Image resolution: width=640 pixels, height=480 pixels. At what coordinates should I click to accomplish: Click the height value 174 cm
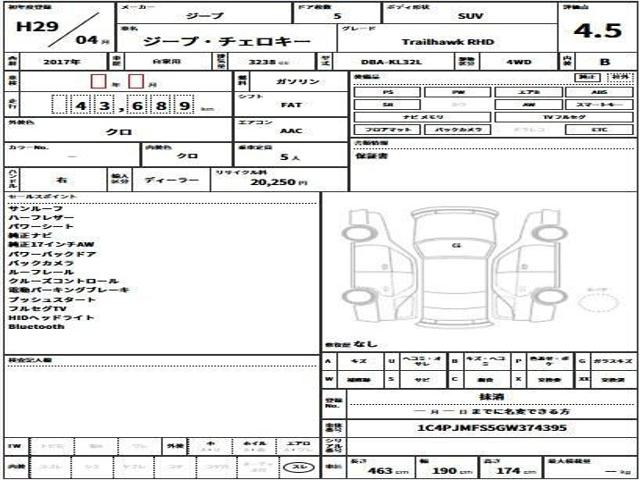(x=516, y=471)
